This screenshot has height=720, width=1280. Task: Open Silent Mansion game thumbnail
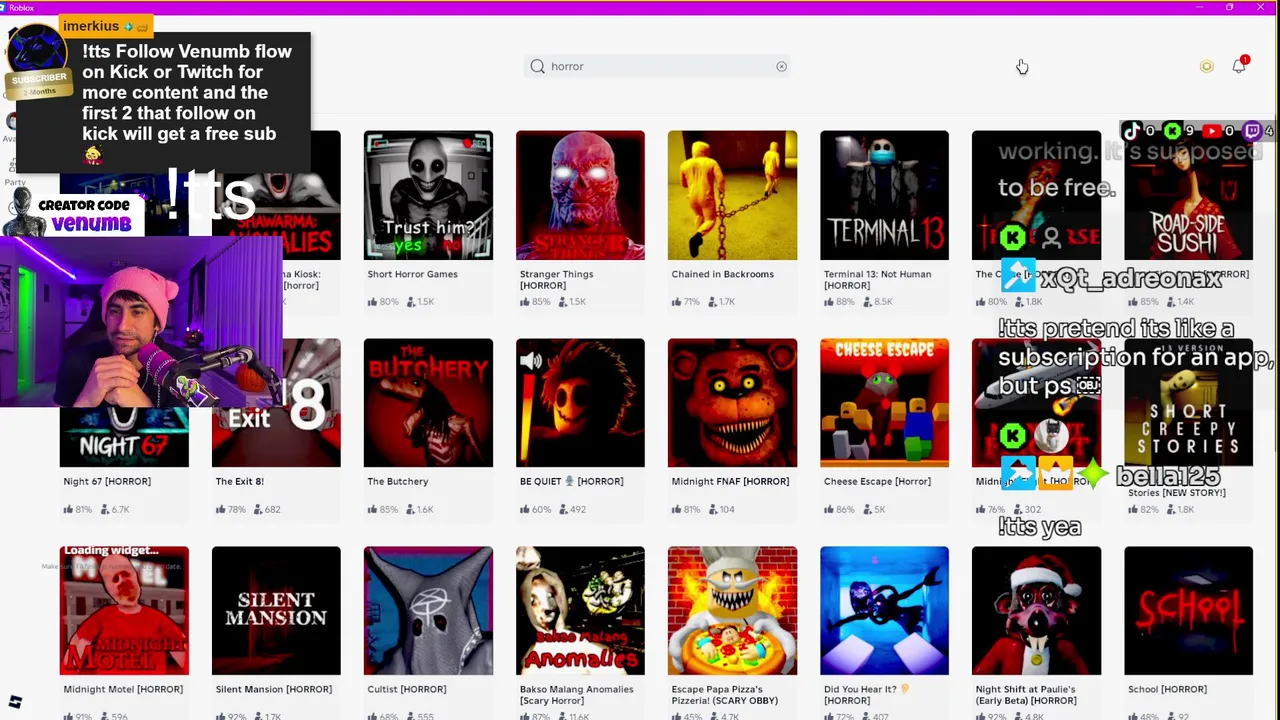click(276, 611)
